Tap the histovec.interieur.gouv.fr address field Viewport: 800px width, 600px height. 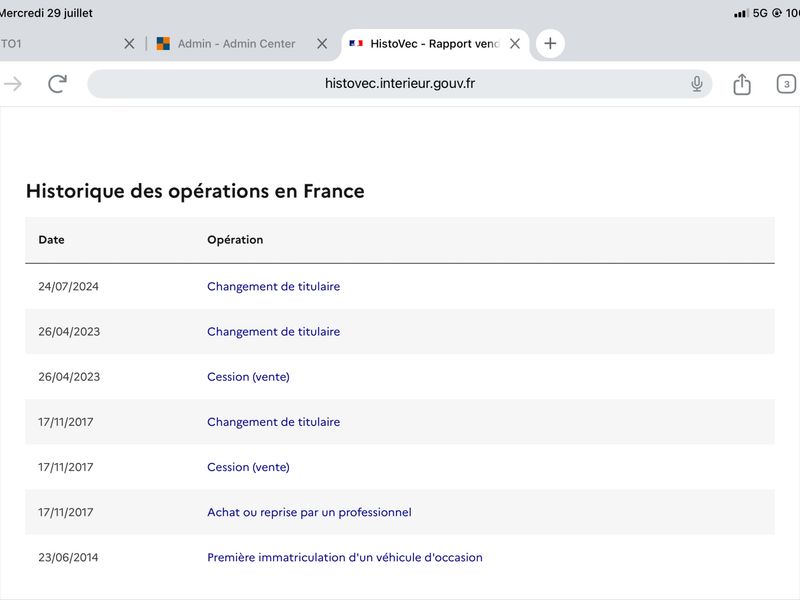pyautogui.click(x=399, y=84)
